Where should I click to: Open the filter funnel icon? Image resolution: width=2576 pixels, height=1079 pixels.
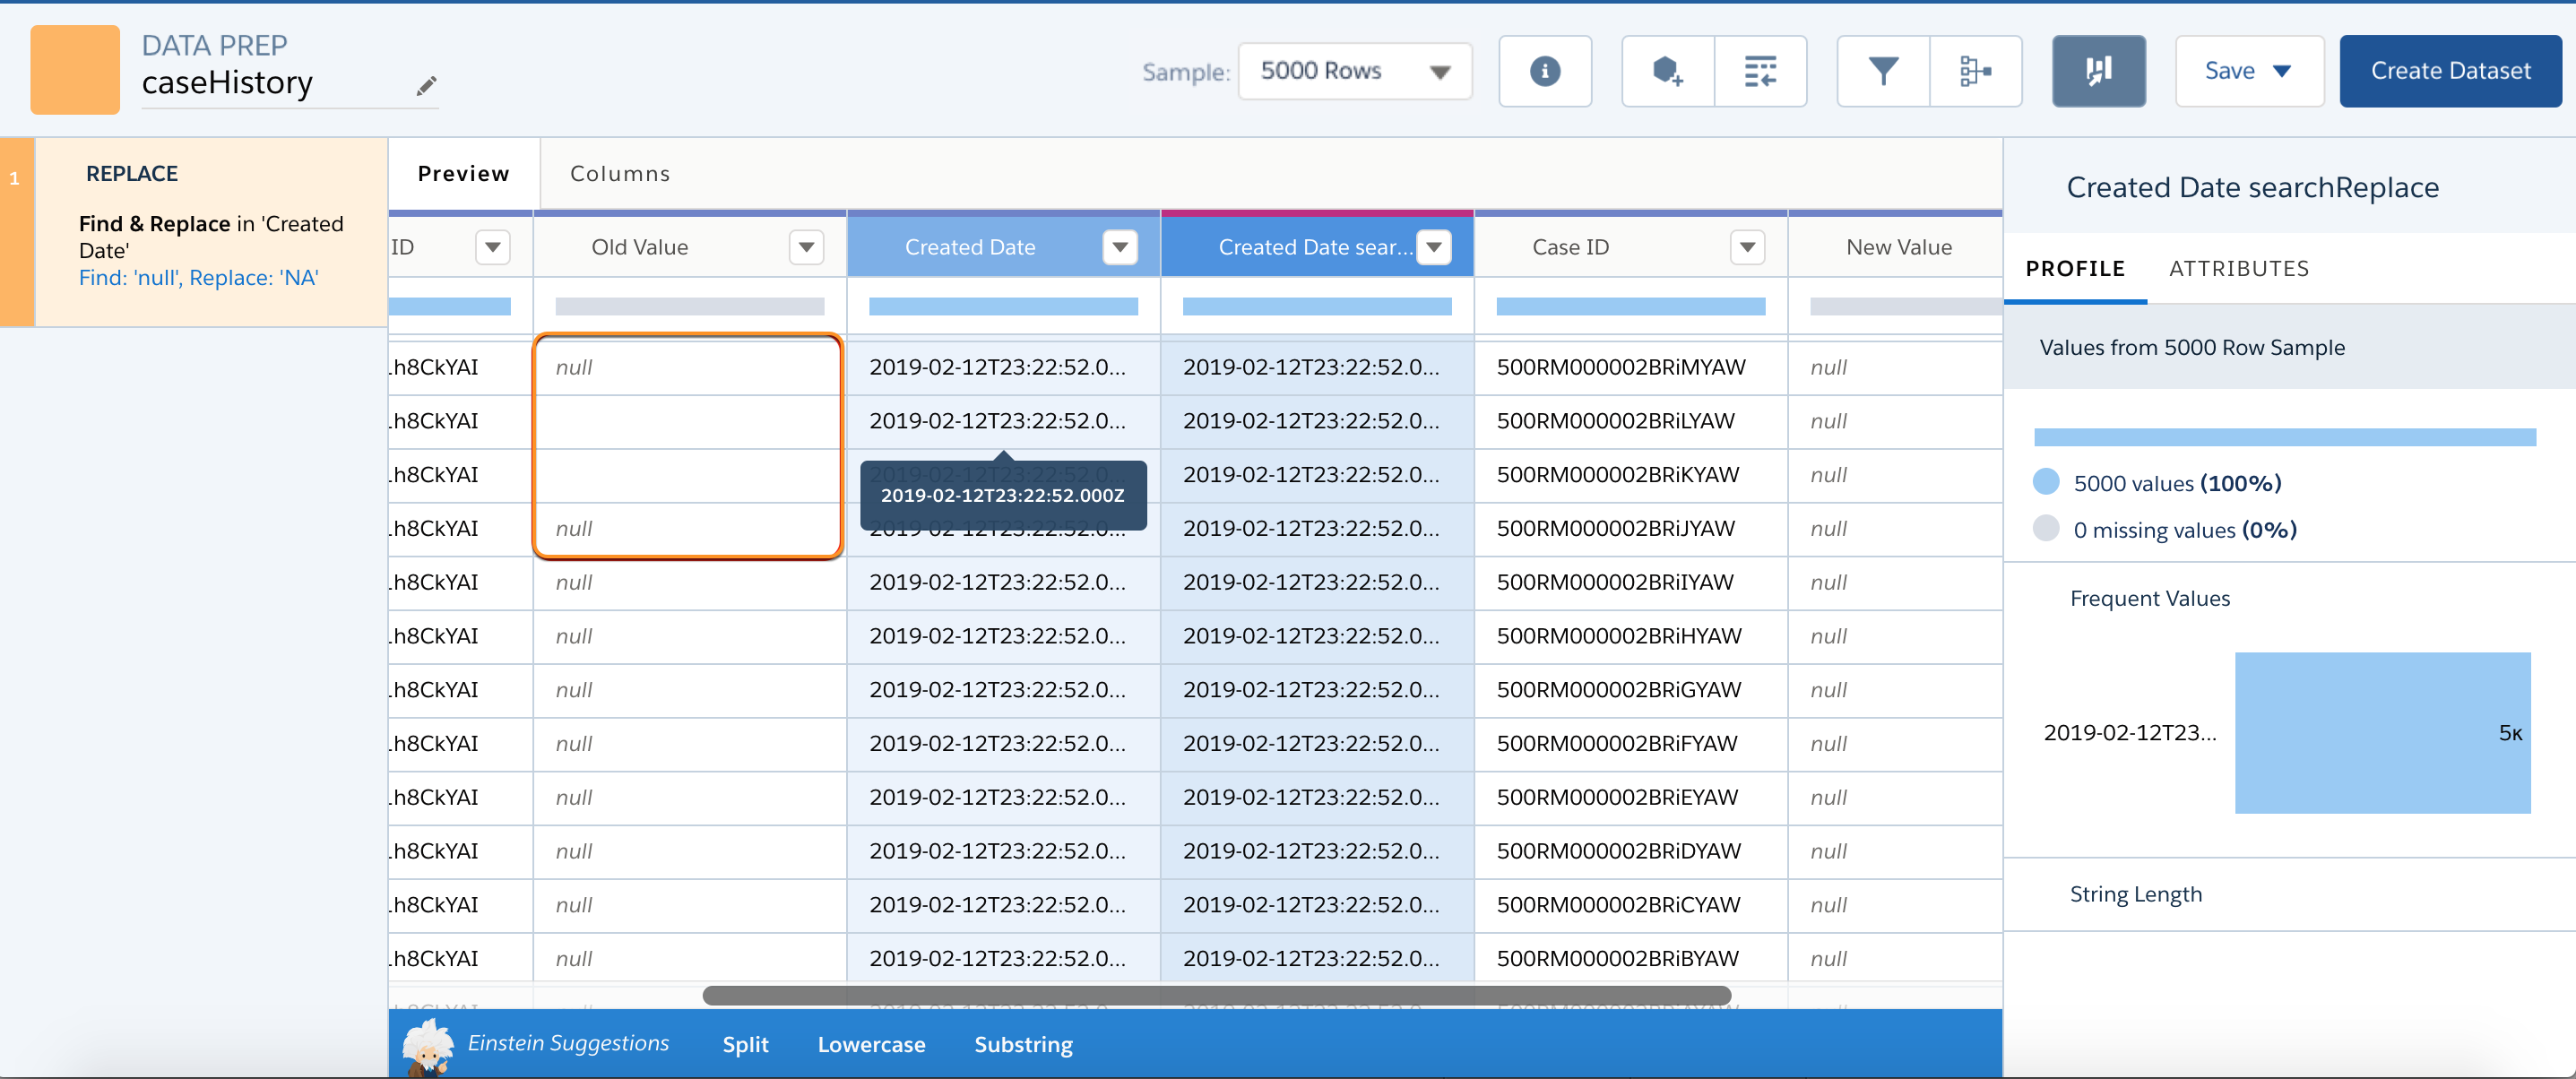pos(1883,71)
